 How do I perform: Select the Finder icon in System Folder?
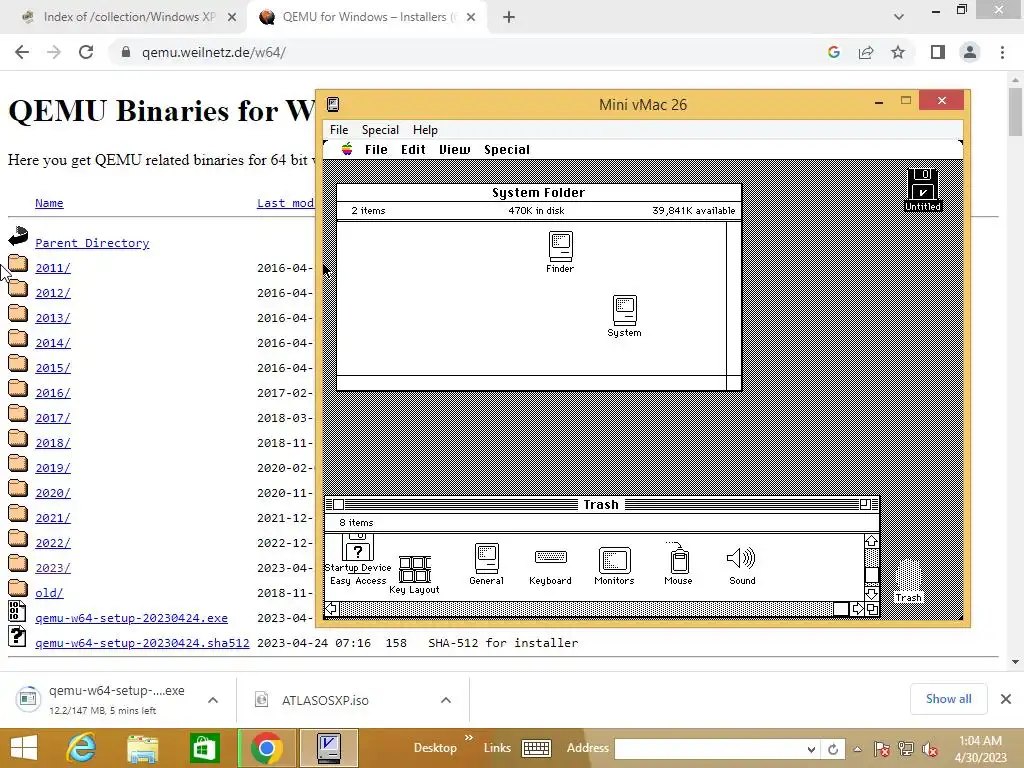(560, 247)
